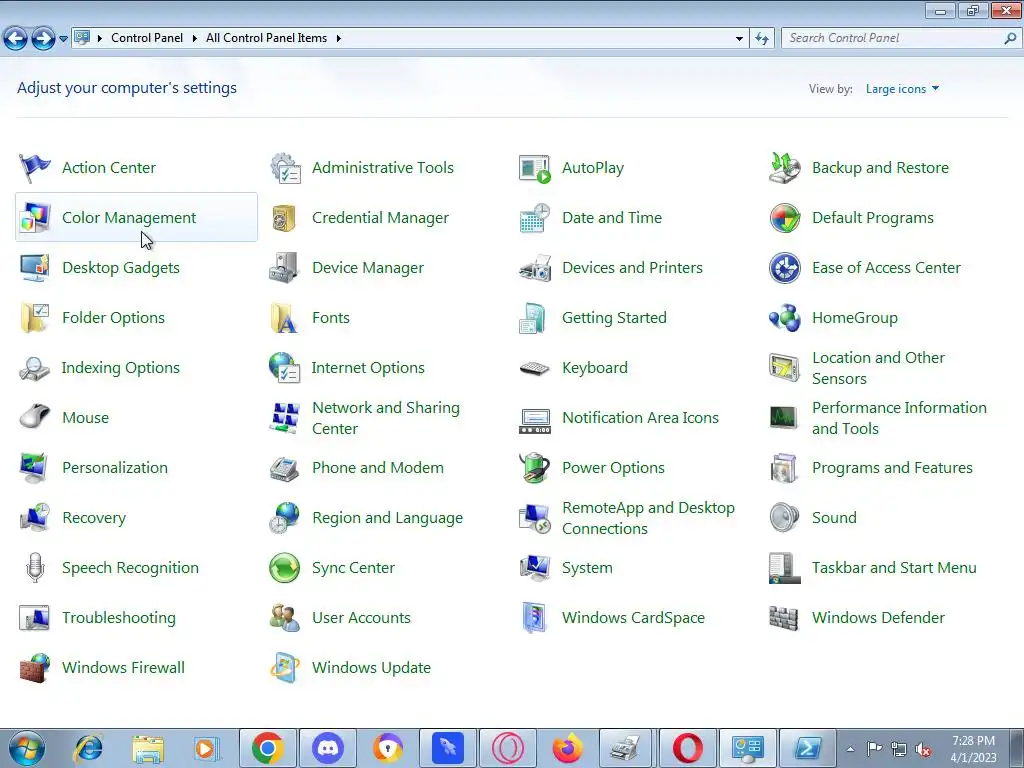This screenshot has height=768, width=1024.
Task: Open the User Accounts icon
Action: coord(285,618)
